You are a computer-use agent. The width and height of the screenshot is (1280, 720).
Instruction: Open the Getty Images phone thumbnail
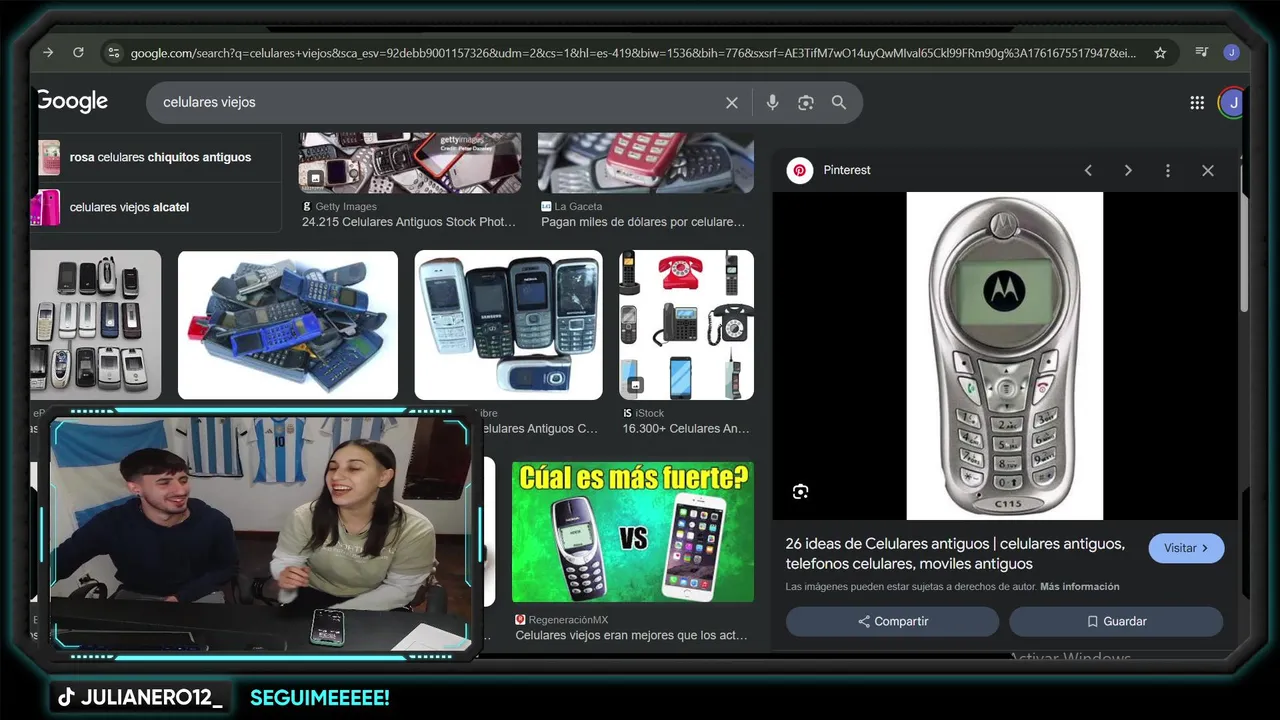(410, 162)
